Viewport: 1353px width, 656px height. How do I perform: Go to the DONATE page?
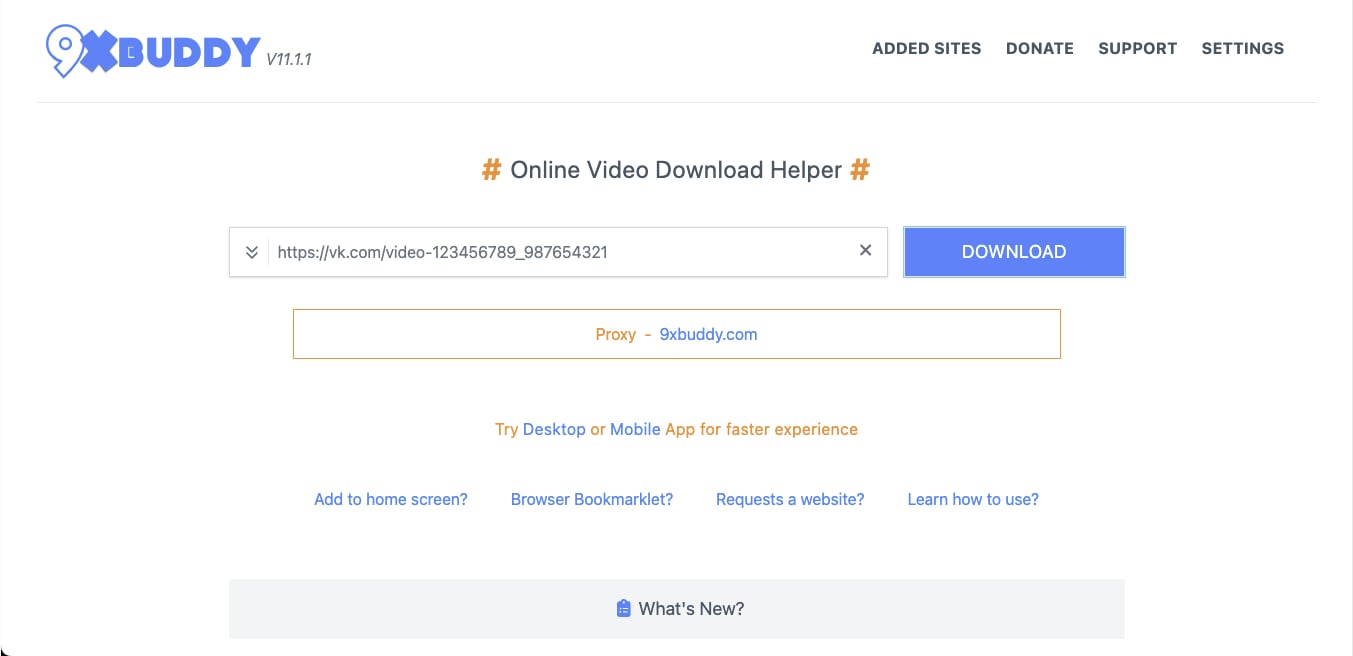point(1040,48)
